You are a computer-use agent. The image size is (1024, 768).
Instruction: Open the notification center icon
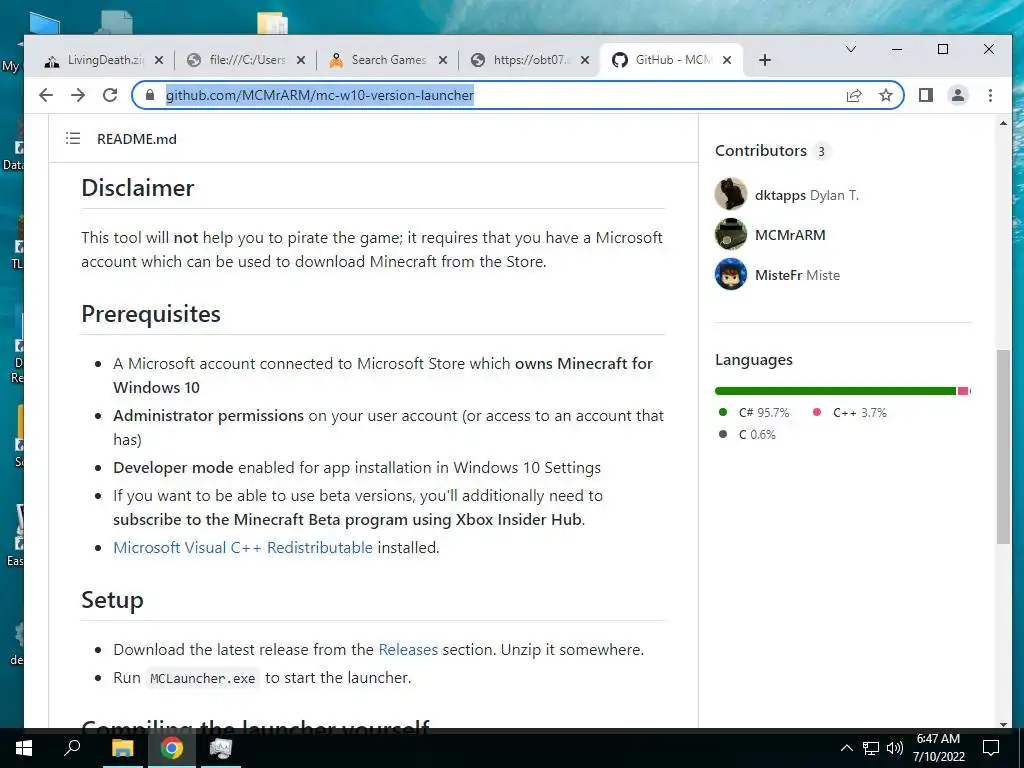991,748
